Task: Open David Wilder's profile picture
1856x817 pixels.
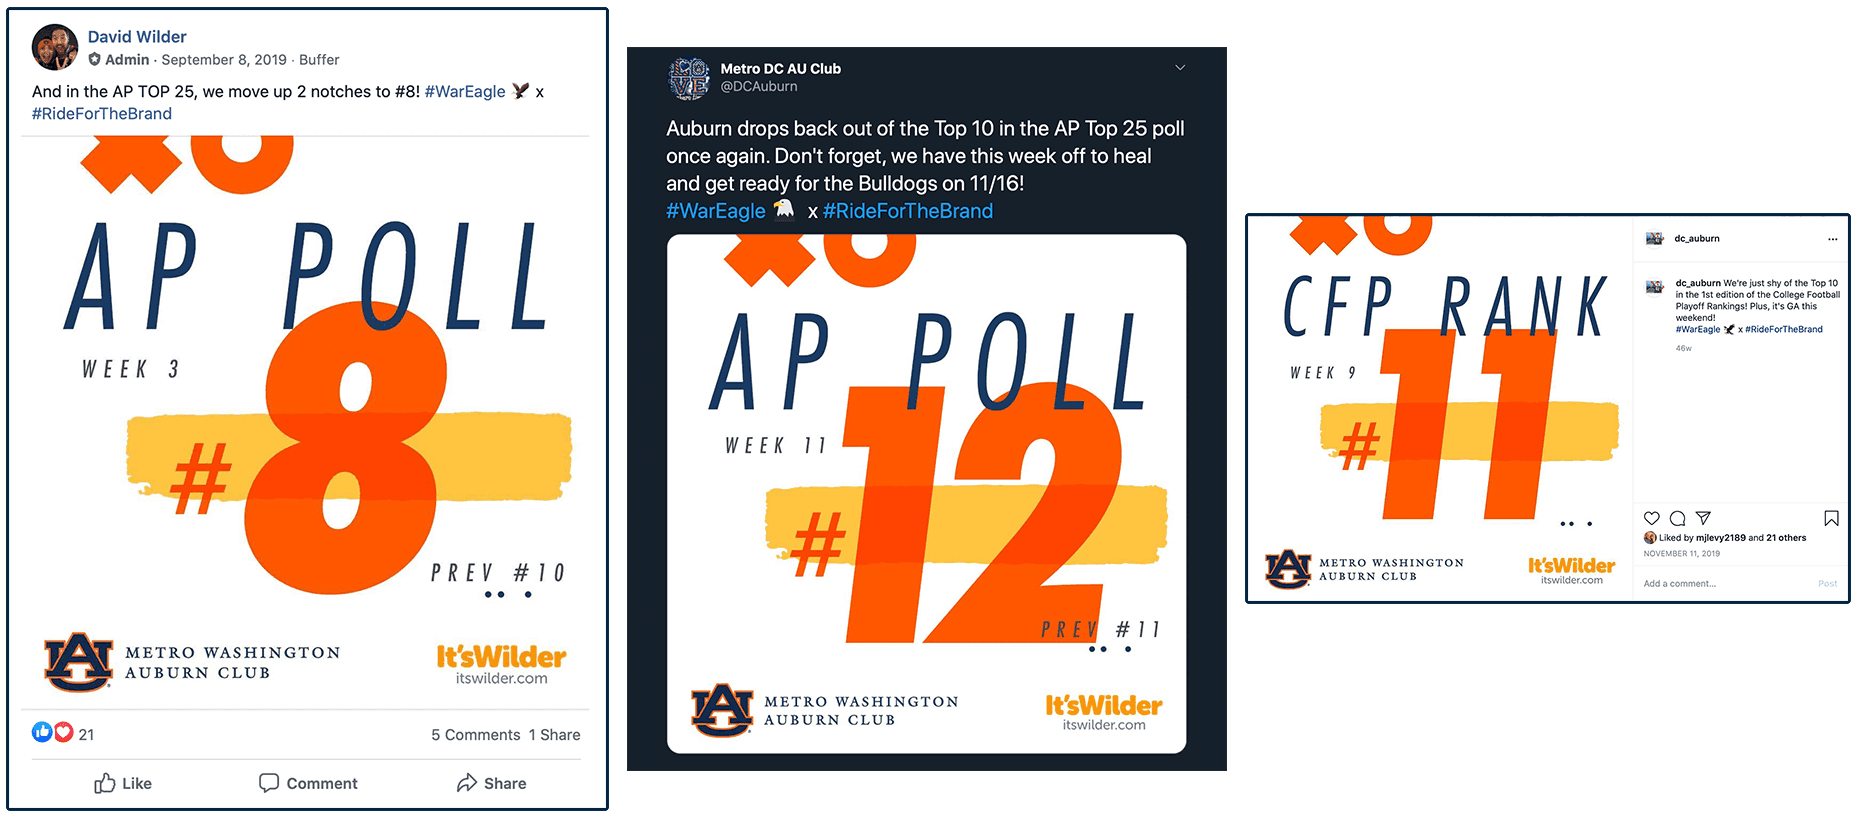Action: (x=55, y=47)
